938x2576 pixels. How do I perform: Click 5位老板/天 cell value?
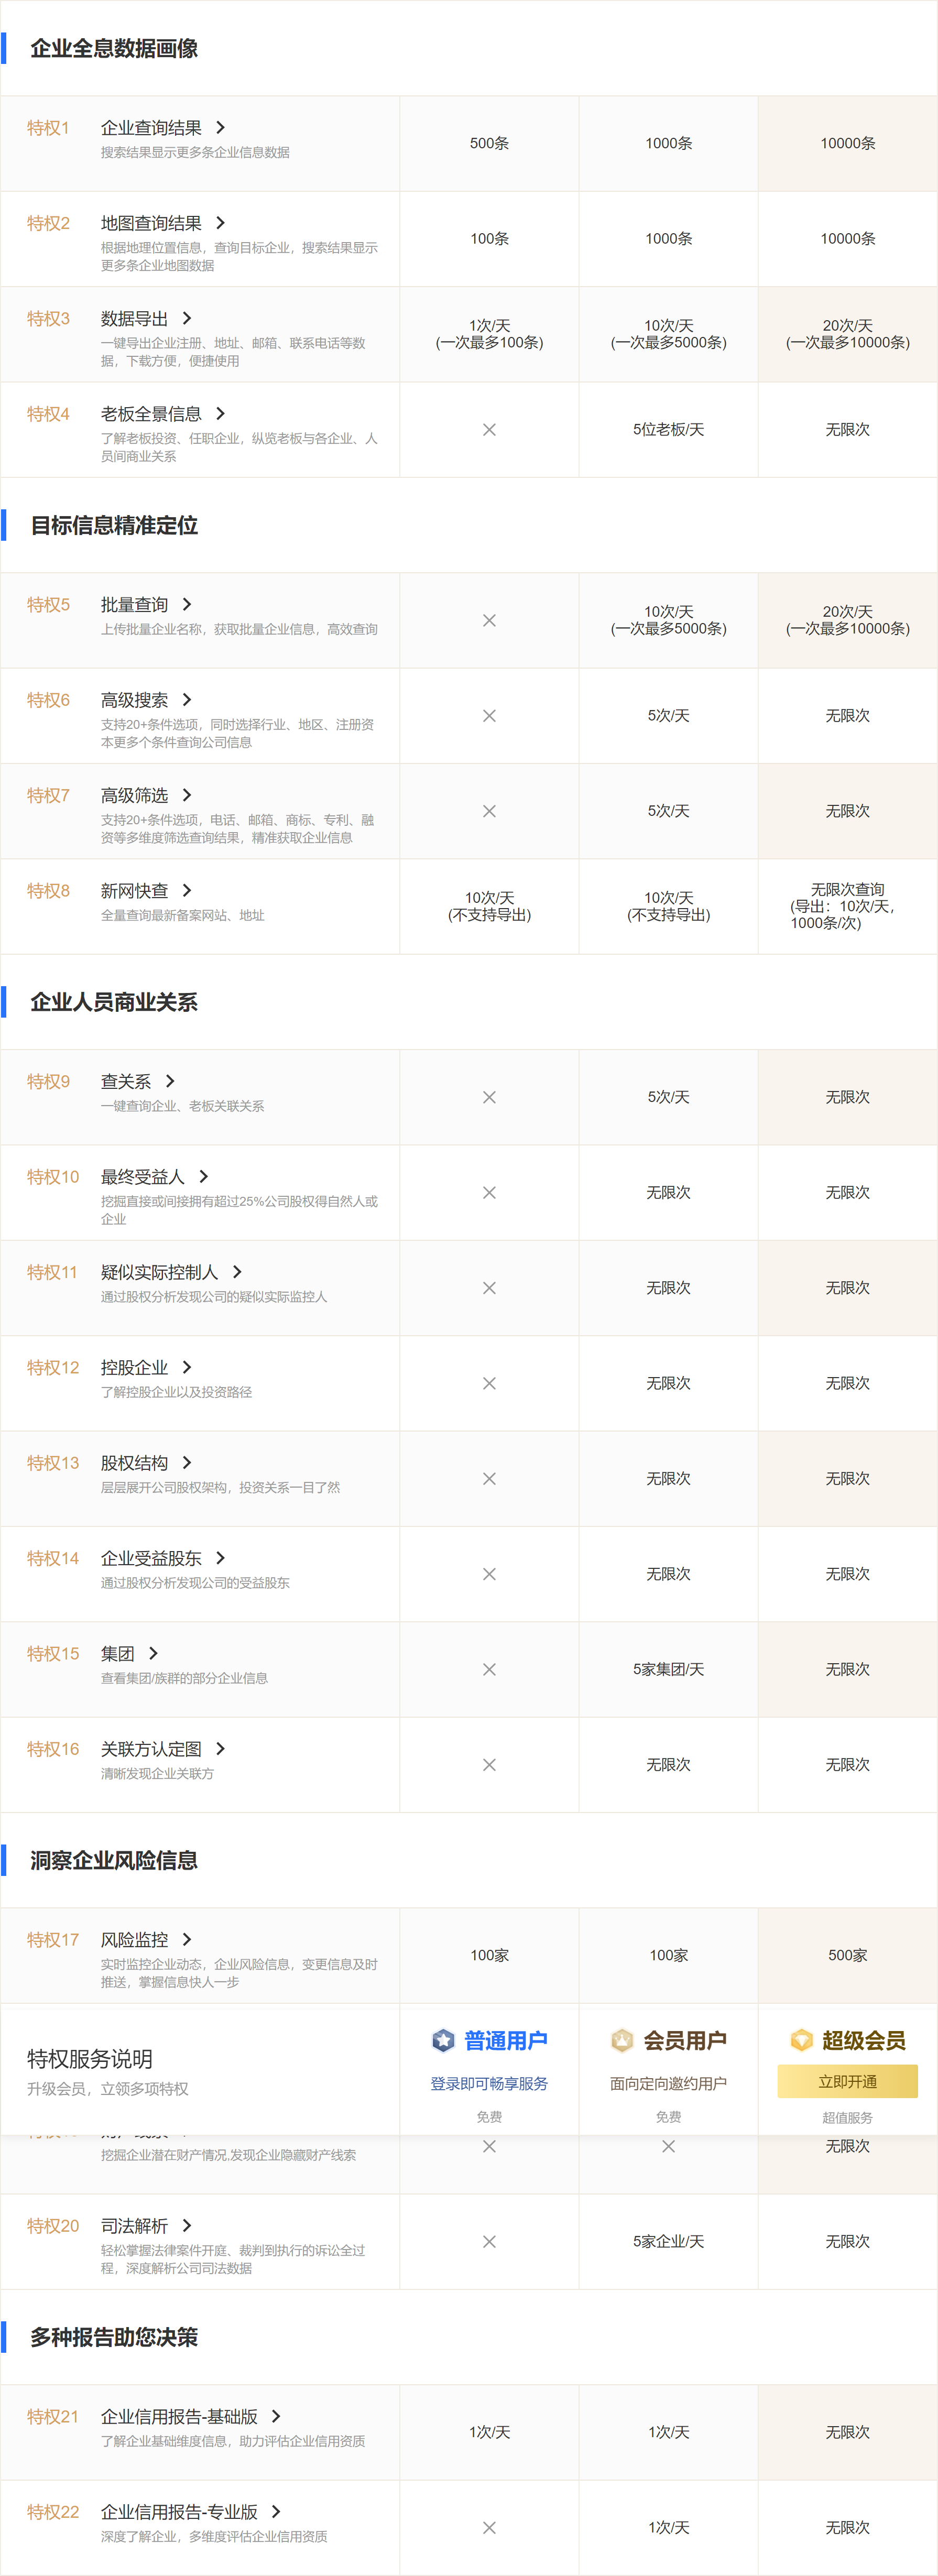click(668, 430)
